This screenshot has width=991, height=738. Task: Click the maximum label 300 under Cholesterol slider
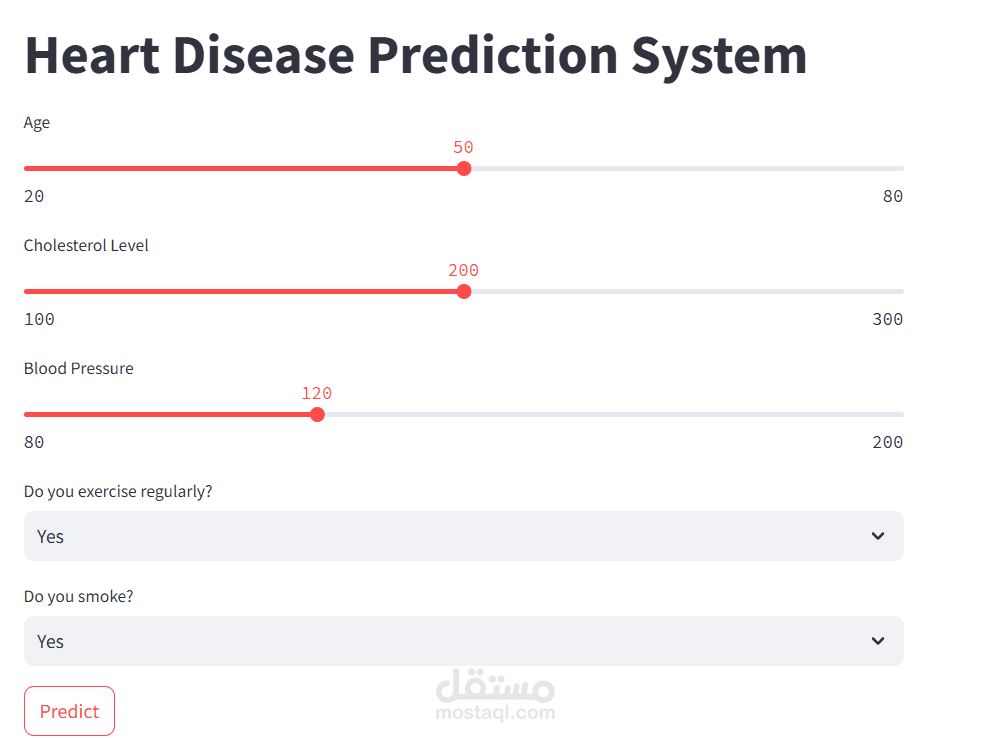click(888, 319)
